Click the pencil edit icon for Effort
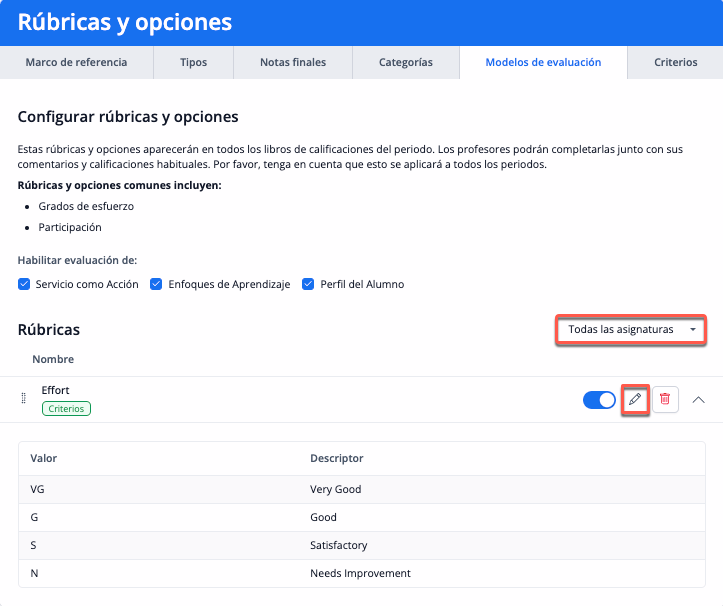Image resolution: width=723 pixels, height=606 pixels. tap(635, 400)
